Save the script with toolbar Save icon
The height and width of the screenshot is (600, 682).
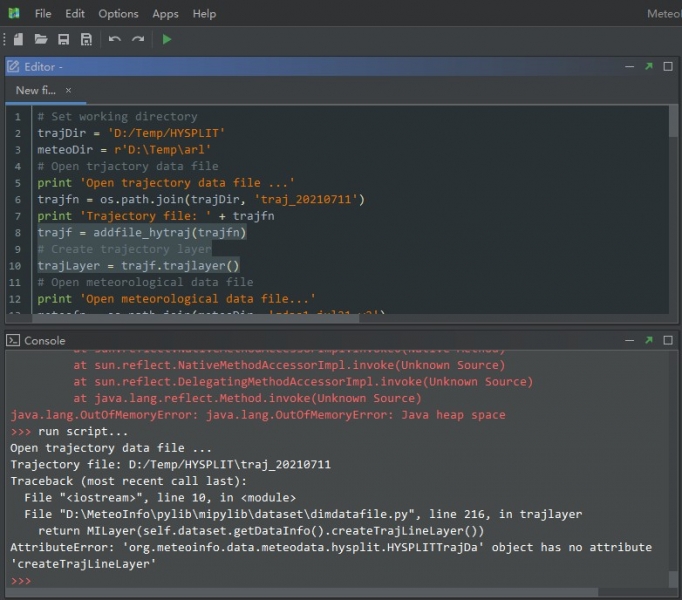[63, 39]
